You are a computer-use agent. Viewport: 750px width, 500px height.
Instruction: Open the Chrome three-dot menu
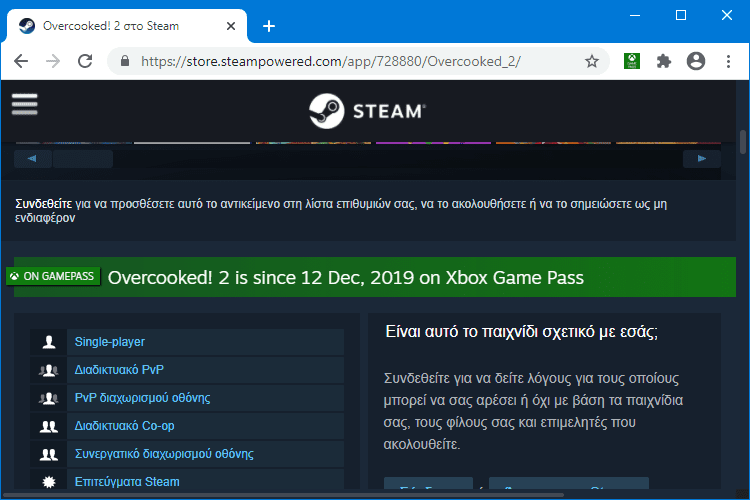click(x=728, y=61)
